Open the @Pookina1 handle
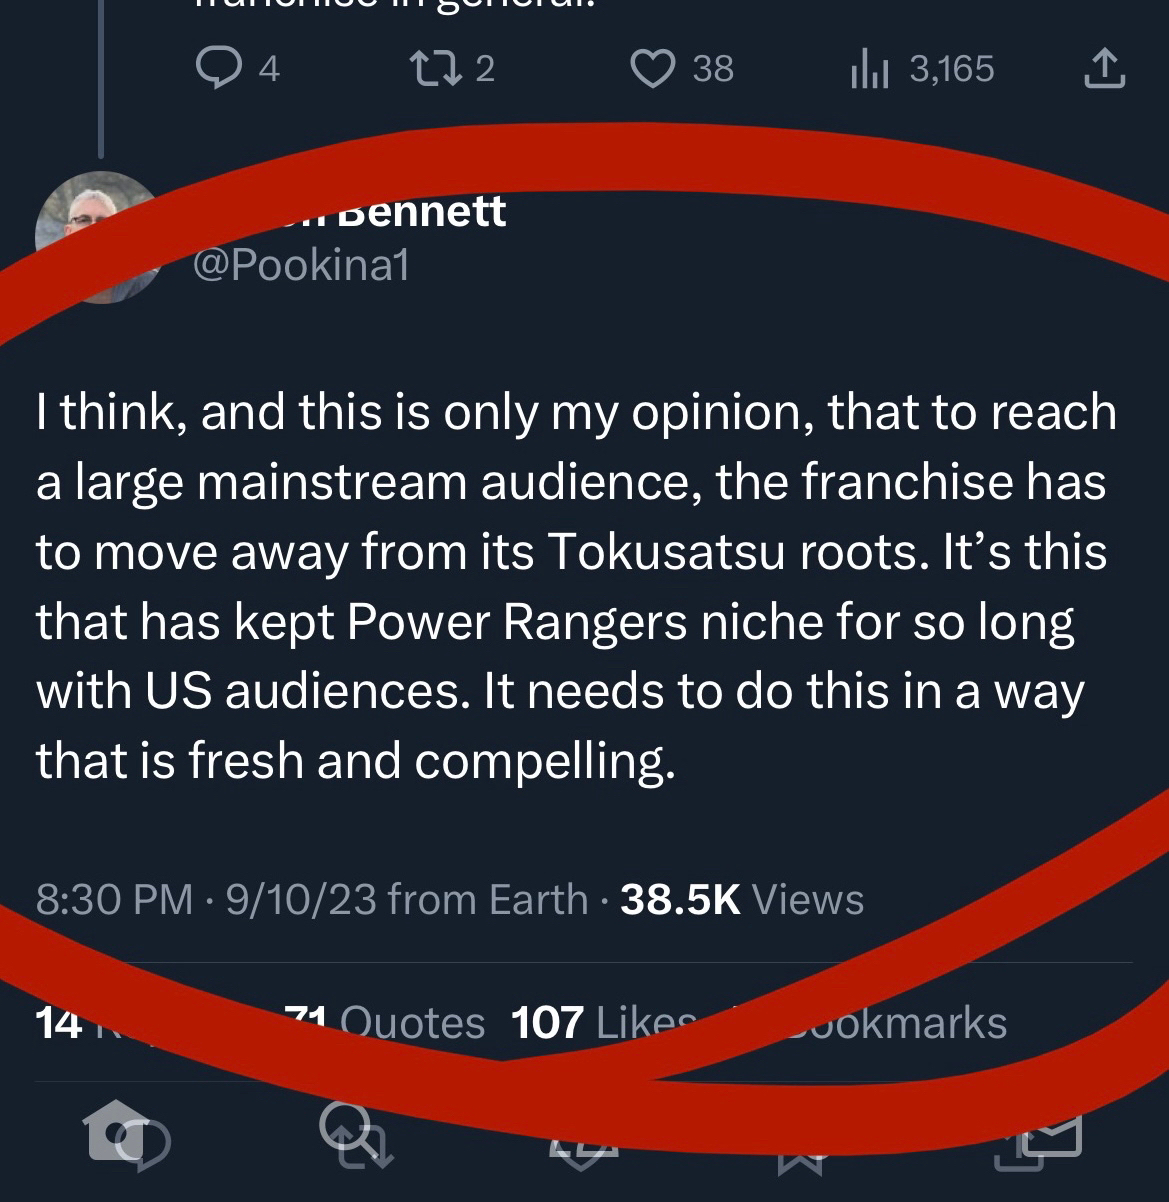 pyautogui.click(x=300, y=266)
